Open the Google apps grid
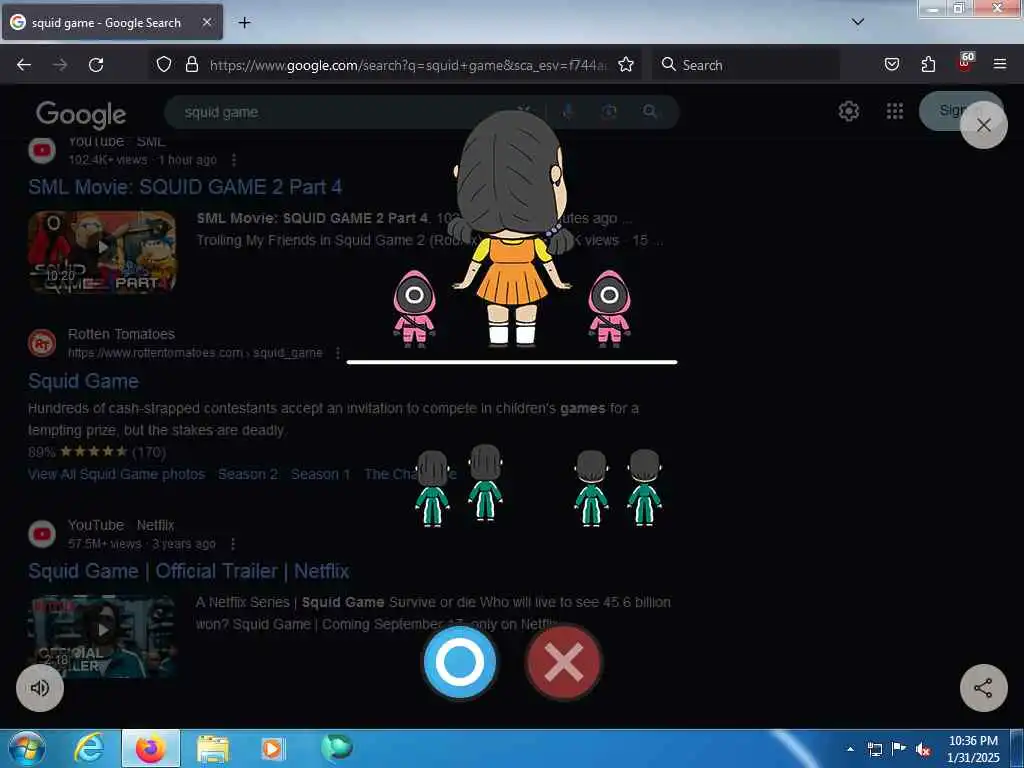This screenshot has width=1024, height=768. click(x=895, y=111)
